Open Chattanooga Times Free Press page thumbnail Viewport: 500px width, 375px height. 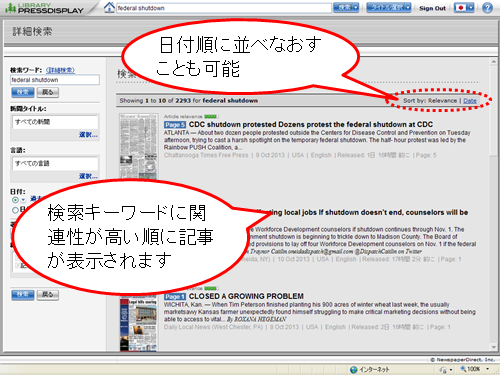139,146
